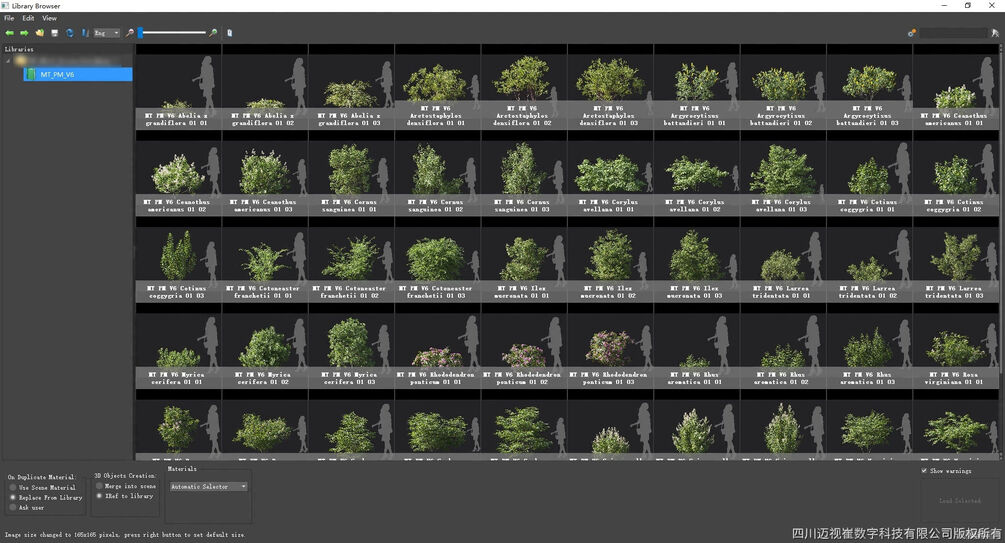Screen dimensions: 1005x543
Task: Click the save disk toolbar icon
Action: coord(54,33)
